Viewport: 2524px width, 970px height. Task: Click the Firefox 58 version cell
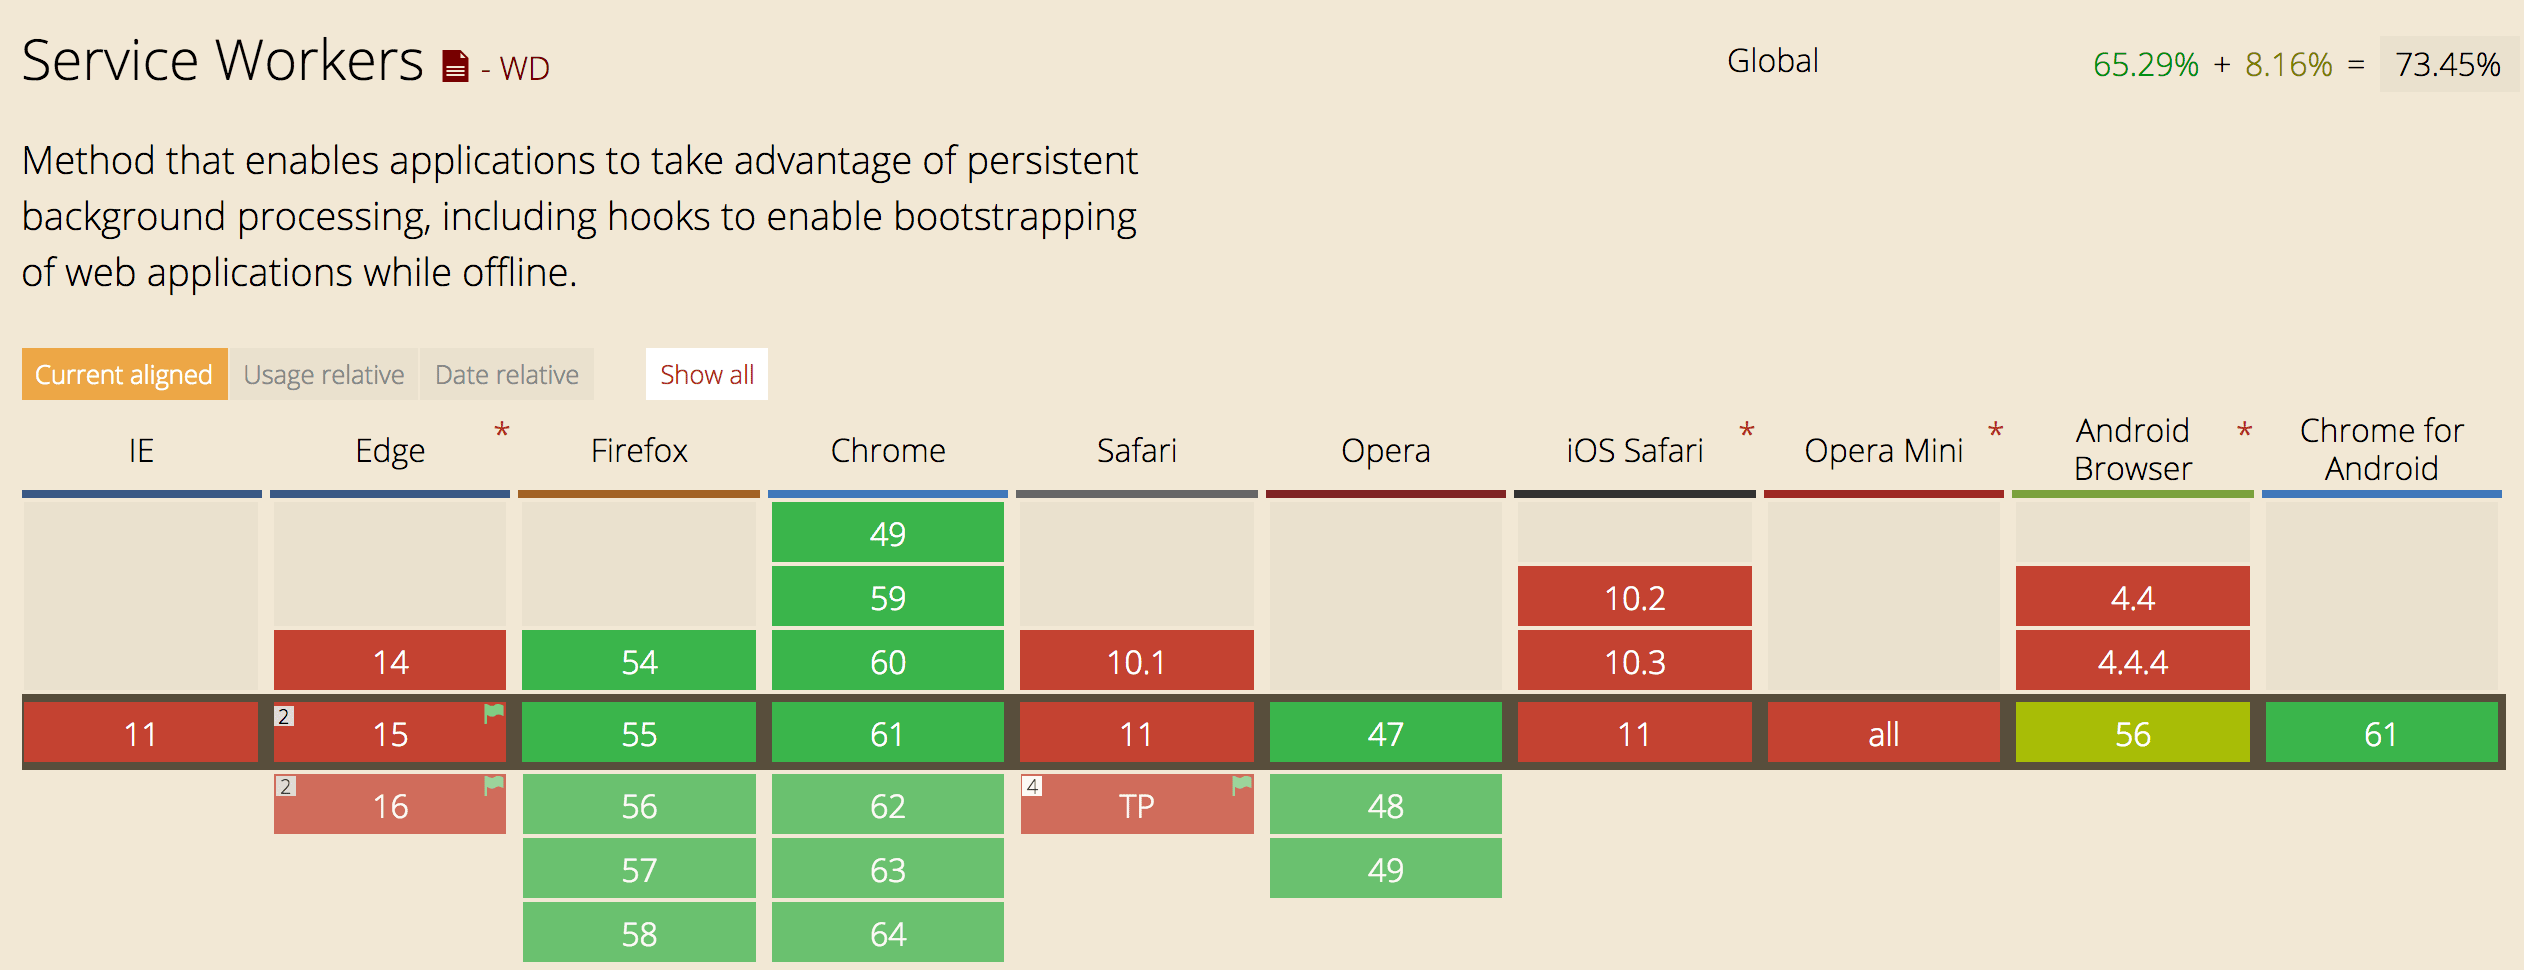point(639,933)
